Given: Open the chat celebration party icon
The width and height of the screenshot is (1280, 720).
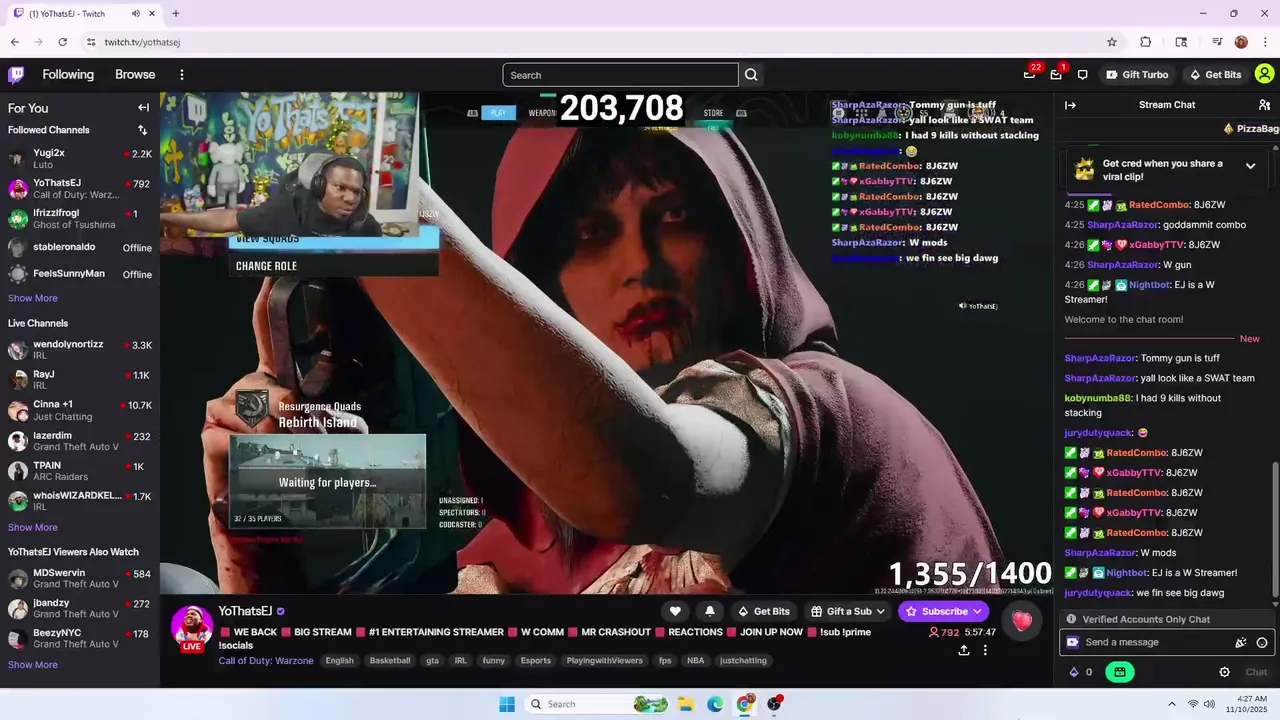Looking at the screenshot, I should (1241, 643).
